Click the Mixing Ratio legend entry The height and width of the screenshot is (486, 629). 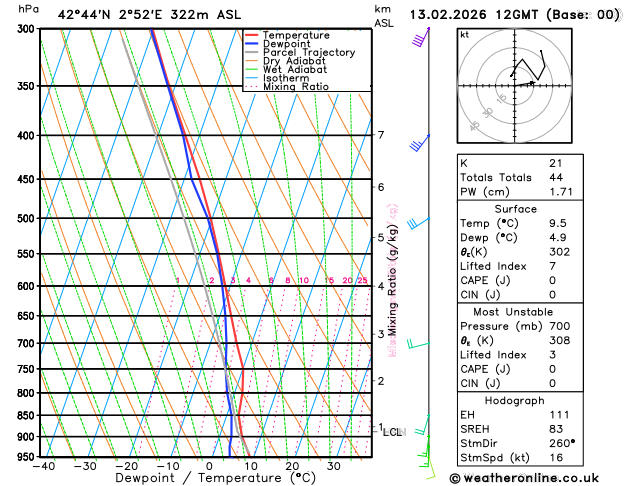(287, 87)
